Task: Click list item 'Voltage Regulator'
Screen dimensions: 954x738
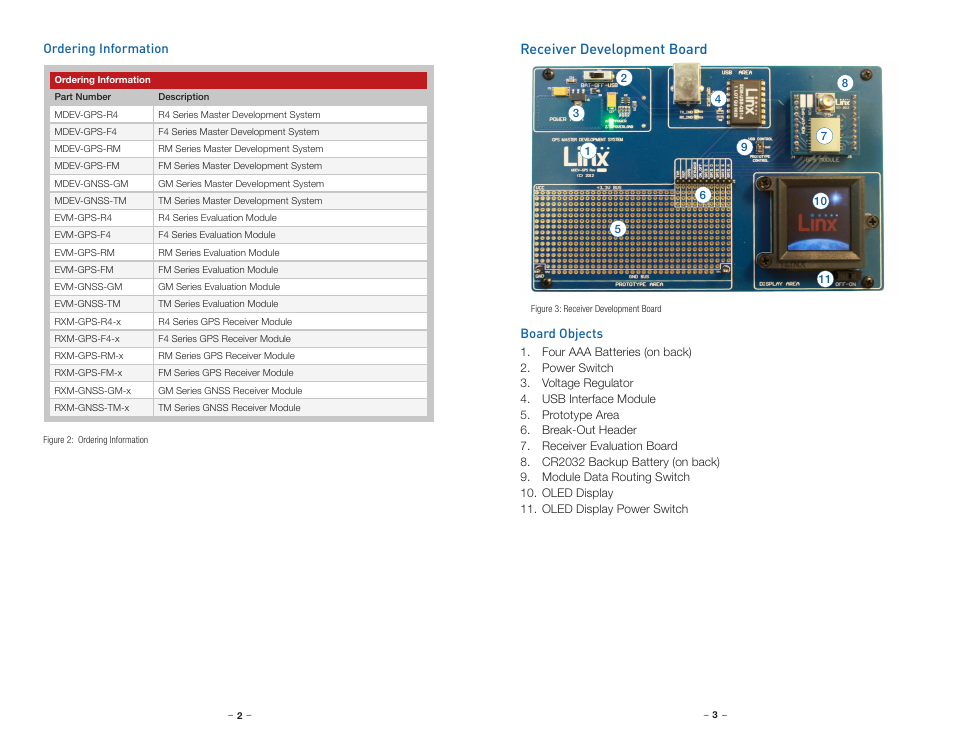Action: (587, 383)
